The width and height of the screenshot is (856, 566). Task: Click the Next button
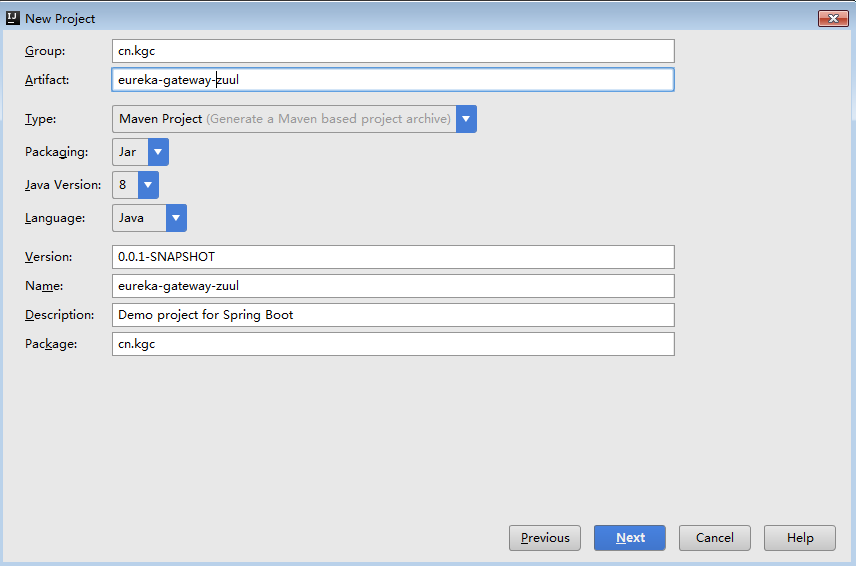tap(630, 538)
